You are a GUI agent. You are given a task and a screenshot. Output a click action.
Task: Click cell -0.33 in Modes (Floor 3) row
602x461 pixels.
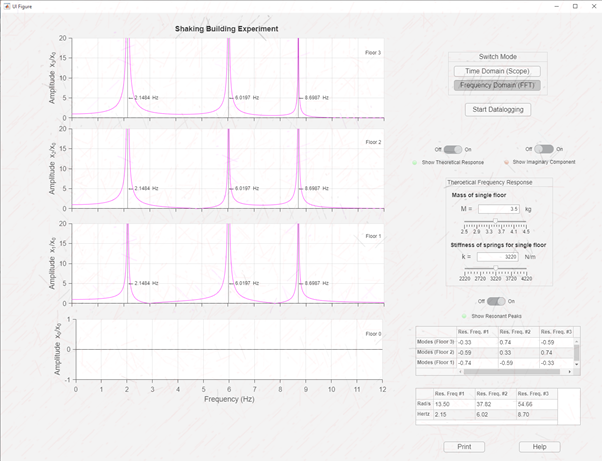(x=477, y=342)
